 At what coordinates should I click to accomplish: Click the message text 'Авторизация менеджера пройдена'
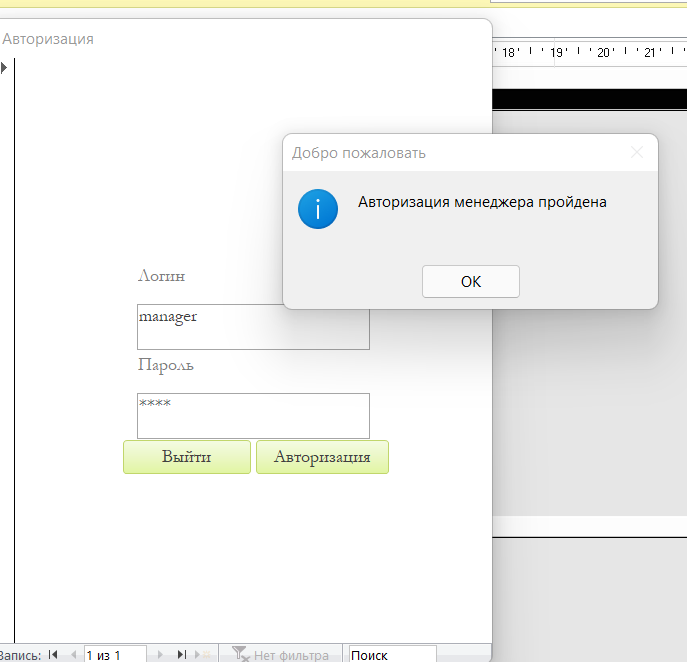(482, 202)
